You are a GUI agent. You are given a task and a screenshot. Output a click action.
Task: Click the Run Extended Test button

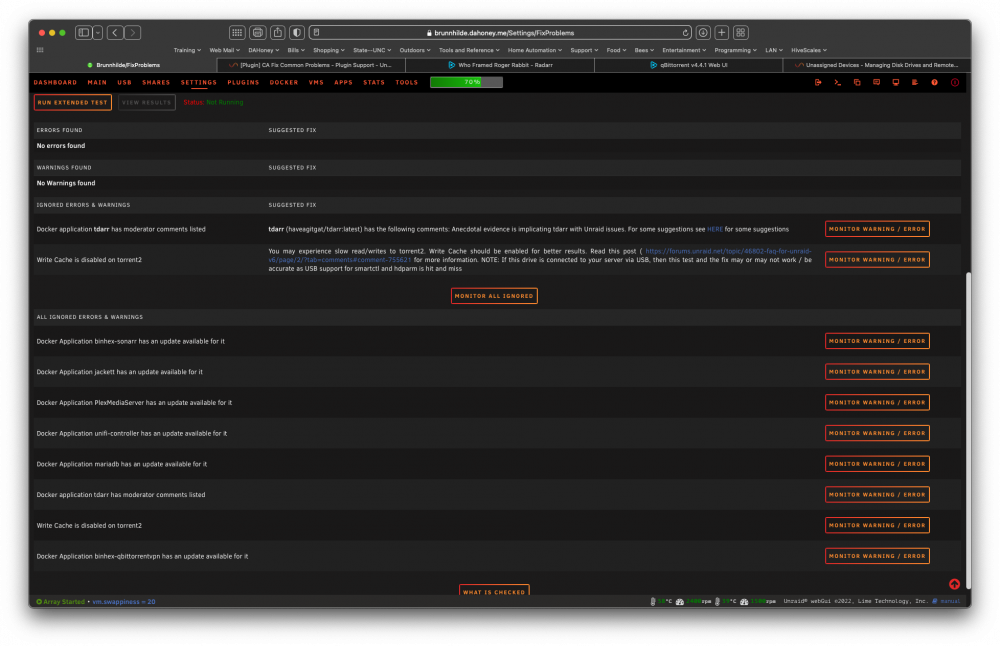point(73,102)
